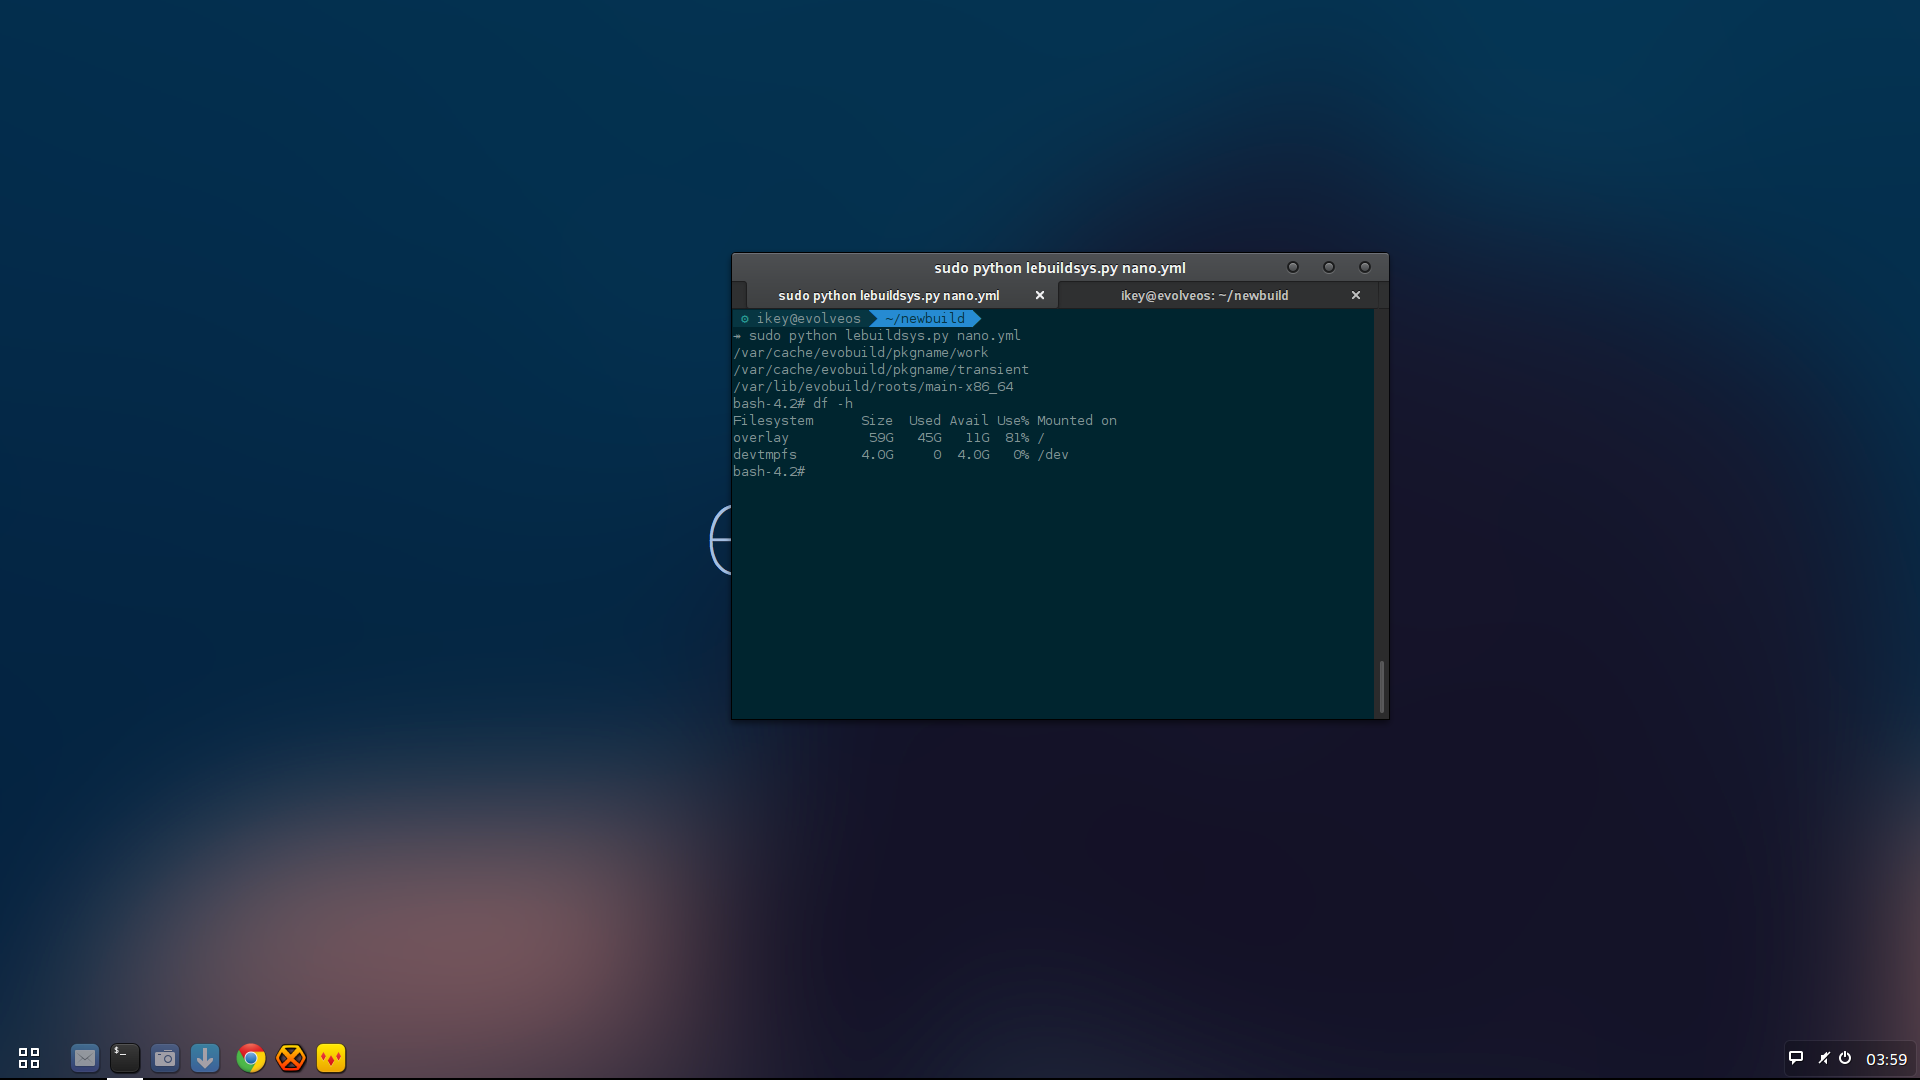Launch the mail client from the panel
1920x1080 pixels.
(85, 1057)
